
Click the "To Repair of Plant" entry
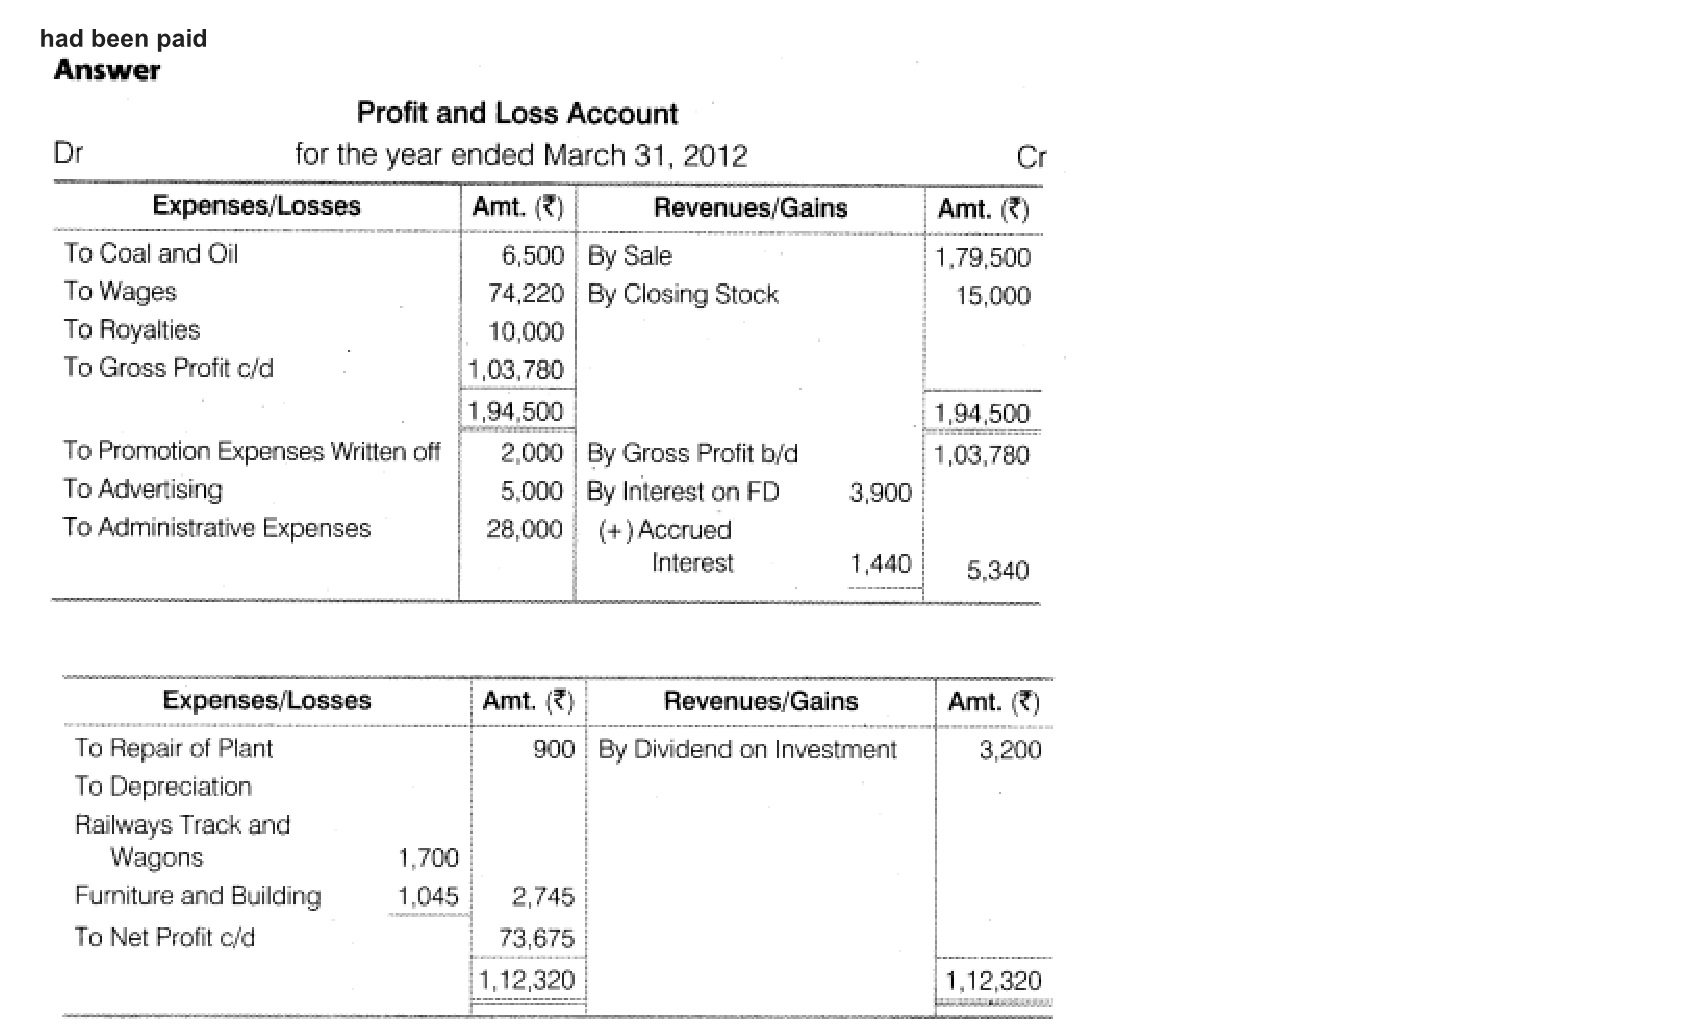tap(174, 748)
